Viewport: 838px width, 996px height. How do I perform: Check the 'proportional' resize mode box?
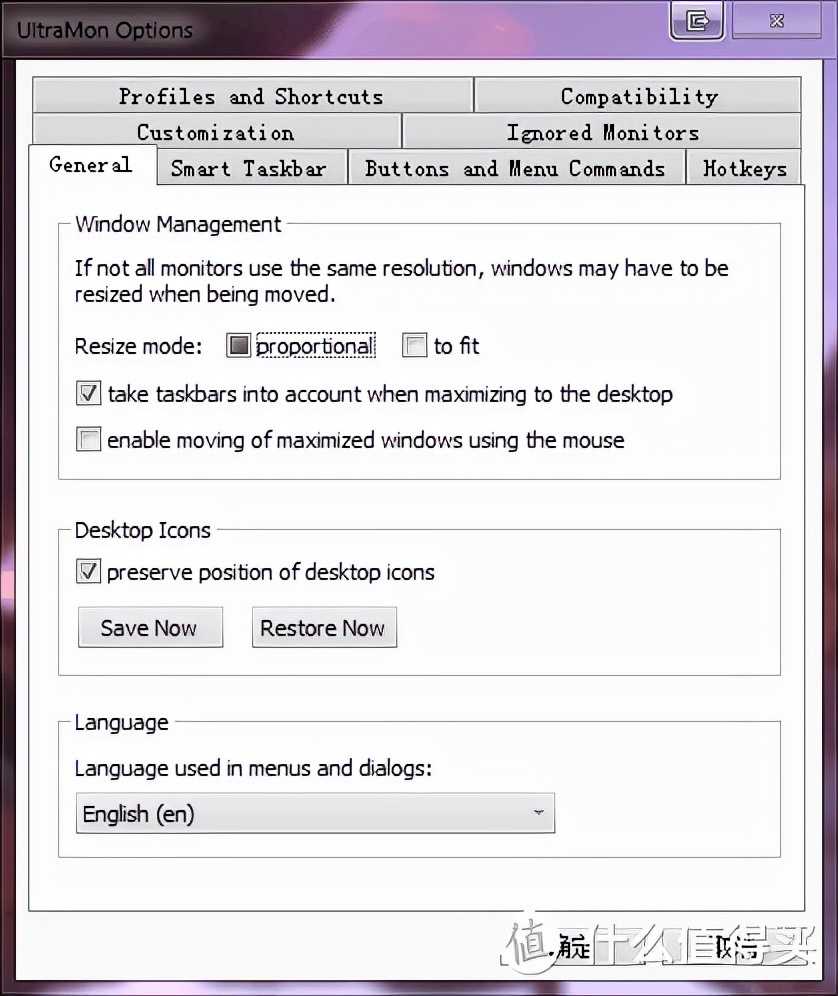[238, 345]
